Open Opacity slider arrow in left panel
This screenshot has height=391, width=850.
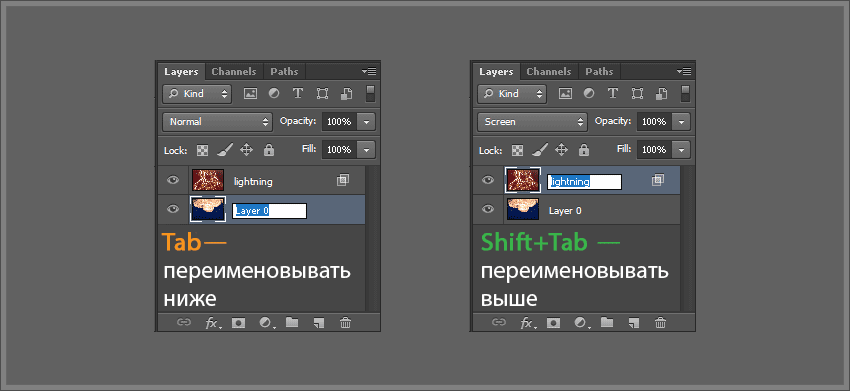[366, 122]
